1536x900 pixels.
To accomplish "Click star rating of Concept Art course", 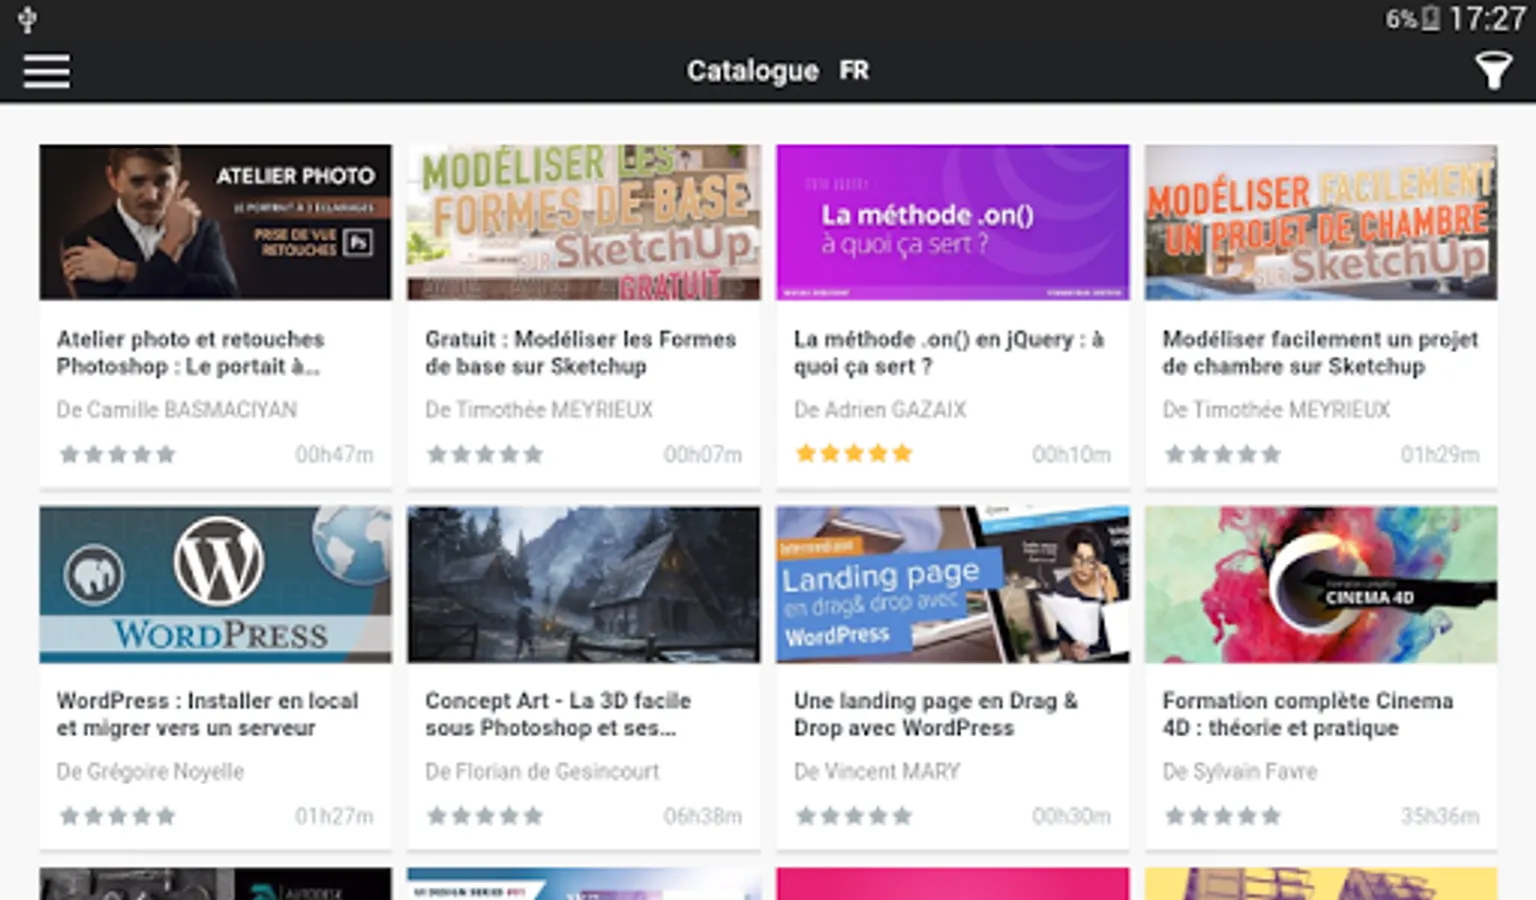I will coord(485,816).
